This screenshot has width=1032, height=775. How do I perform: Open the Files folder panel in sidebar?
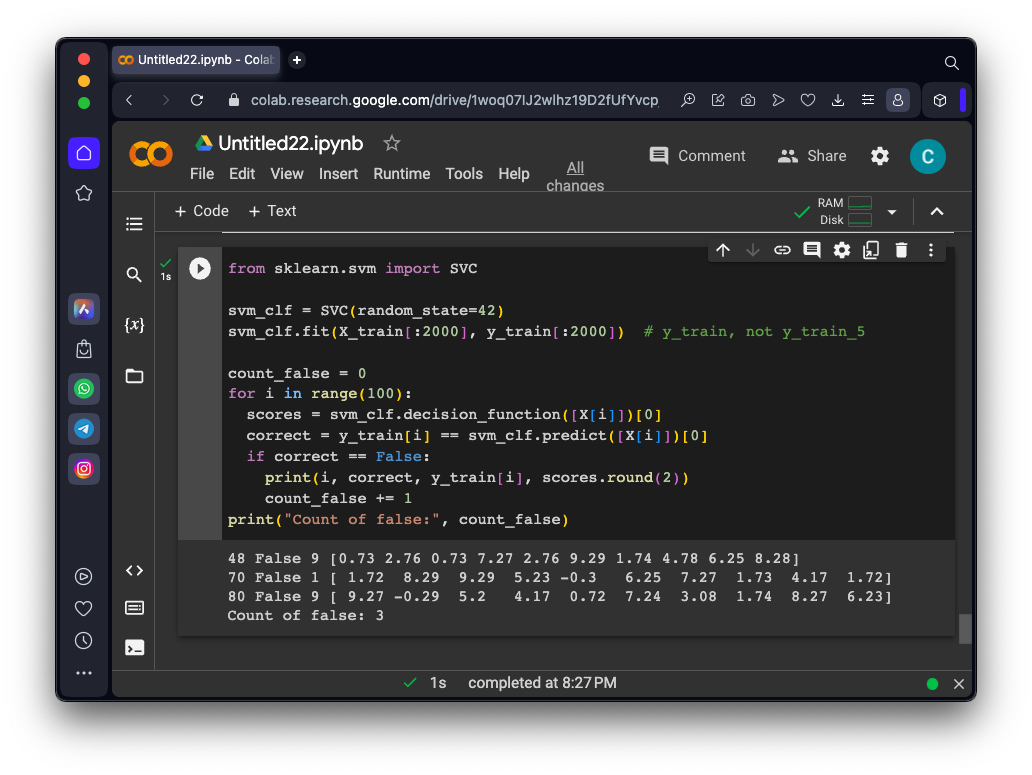coord(134,376)
